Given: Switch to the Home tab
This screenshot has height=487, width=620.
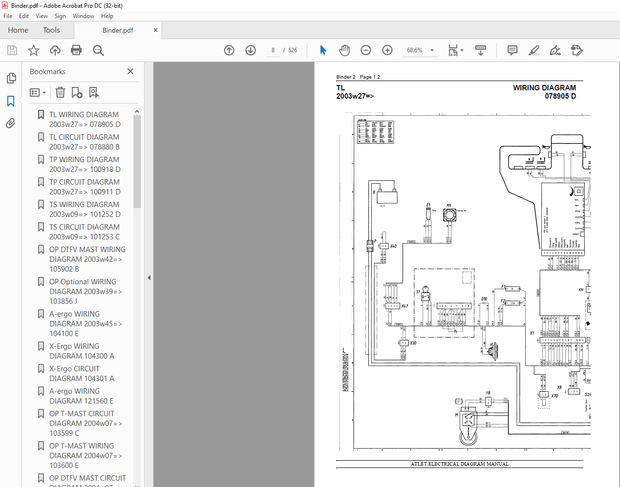Looking at the screenshot, I should click(x=18, y=30).
